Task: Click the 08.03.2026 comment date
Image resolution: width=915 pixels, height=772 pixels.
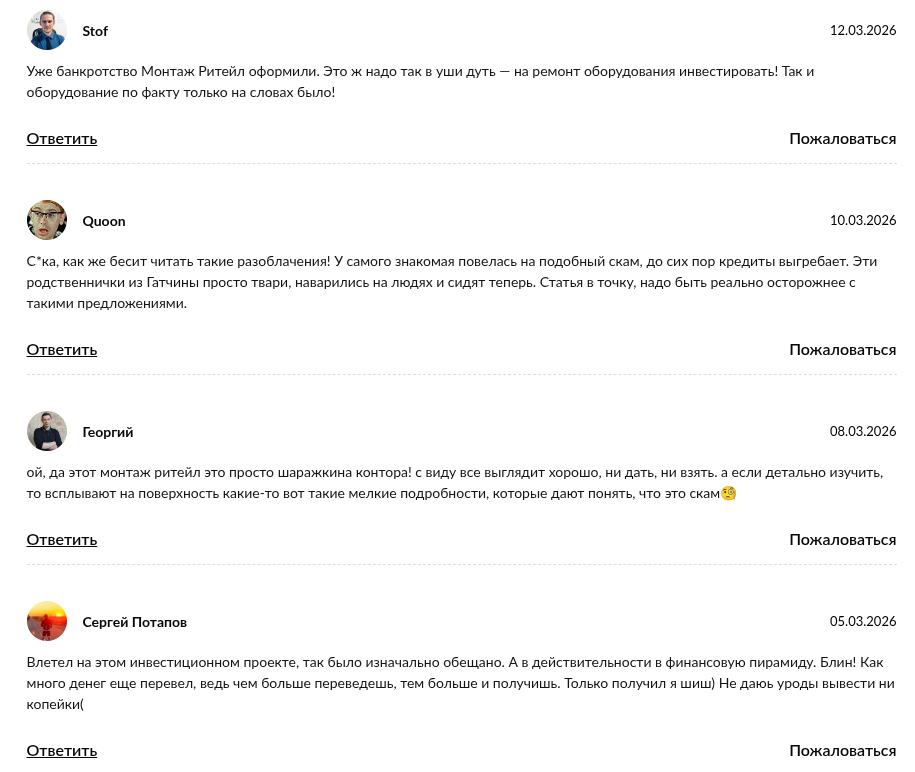Action: point(862,431)
